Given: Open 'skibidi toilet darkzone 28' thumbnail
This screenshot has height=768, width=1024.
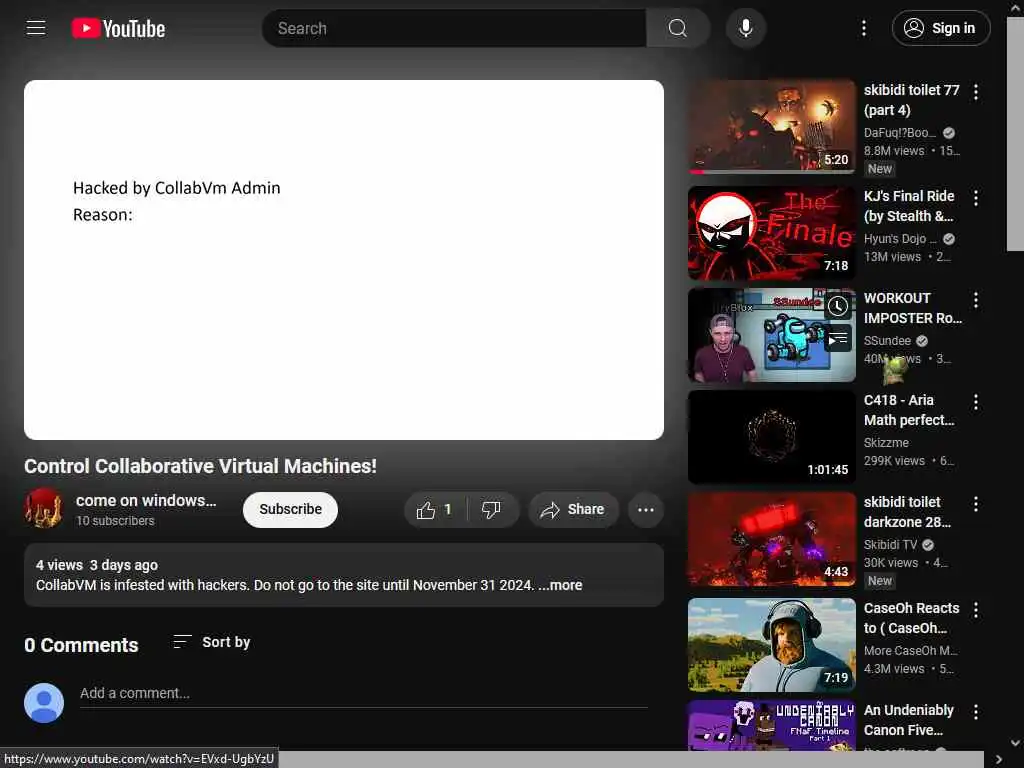Looking at the screenshot, I should tap(772, 539).
